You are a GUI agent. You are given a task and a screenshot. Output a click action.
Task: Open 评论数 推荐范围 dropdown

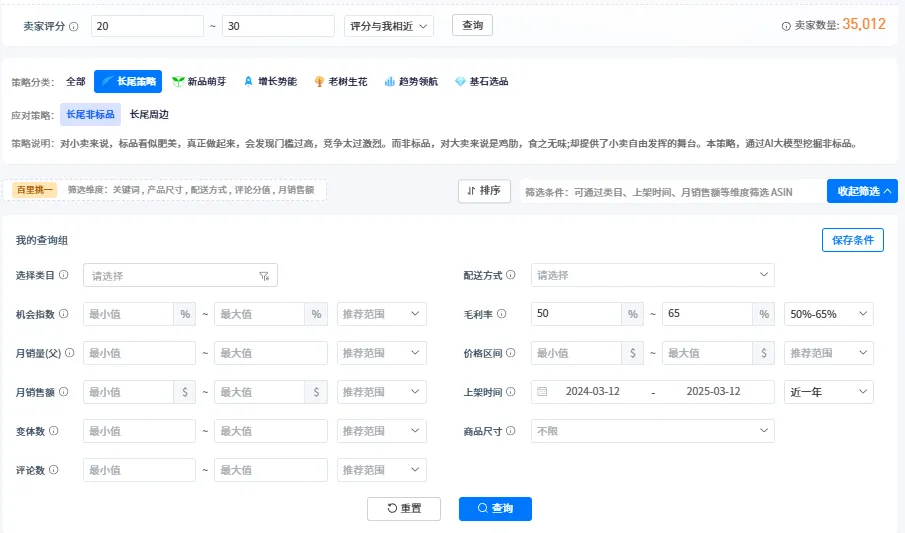[x=382, y=469]
